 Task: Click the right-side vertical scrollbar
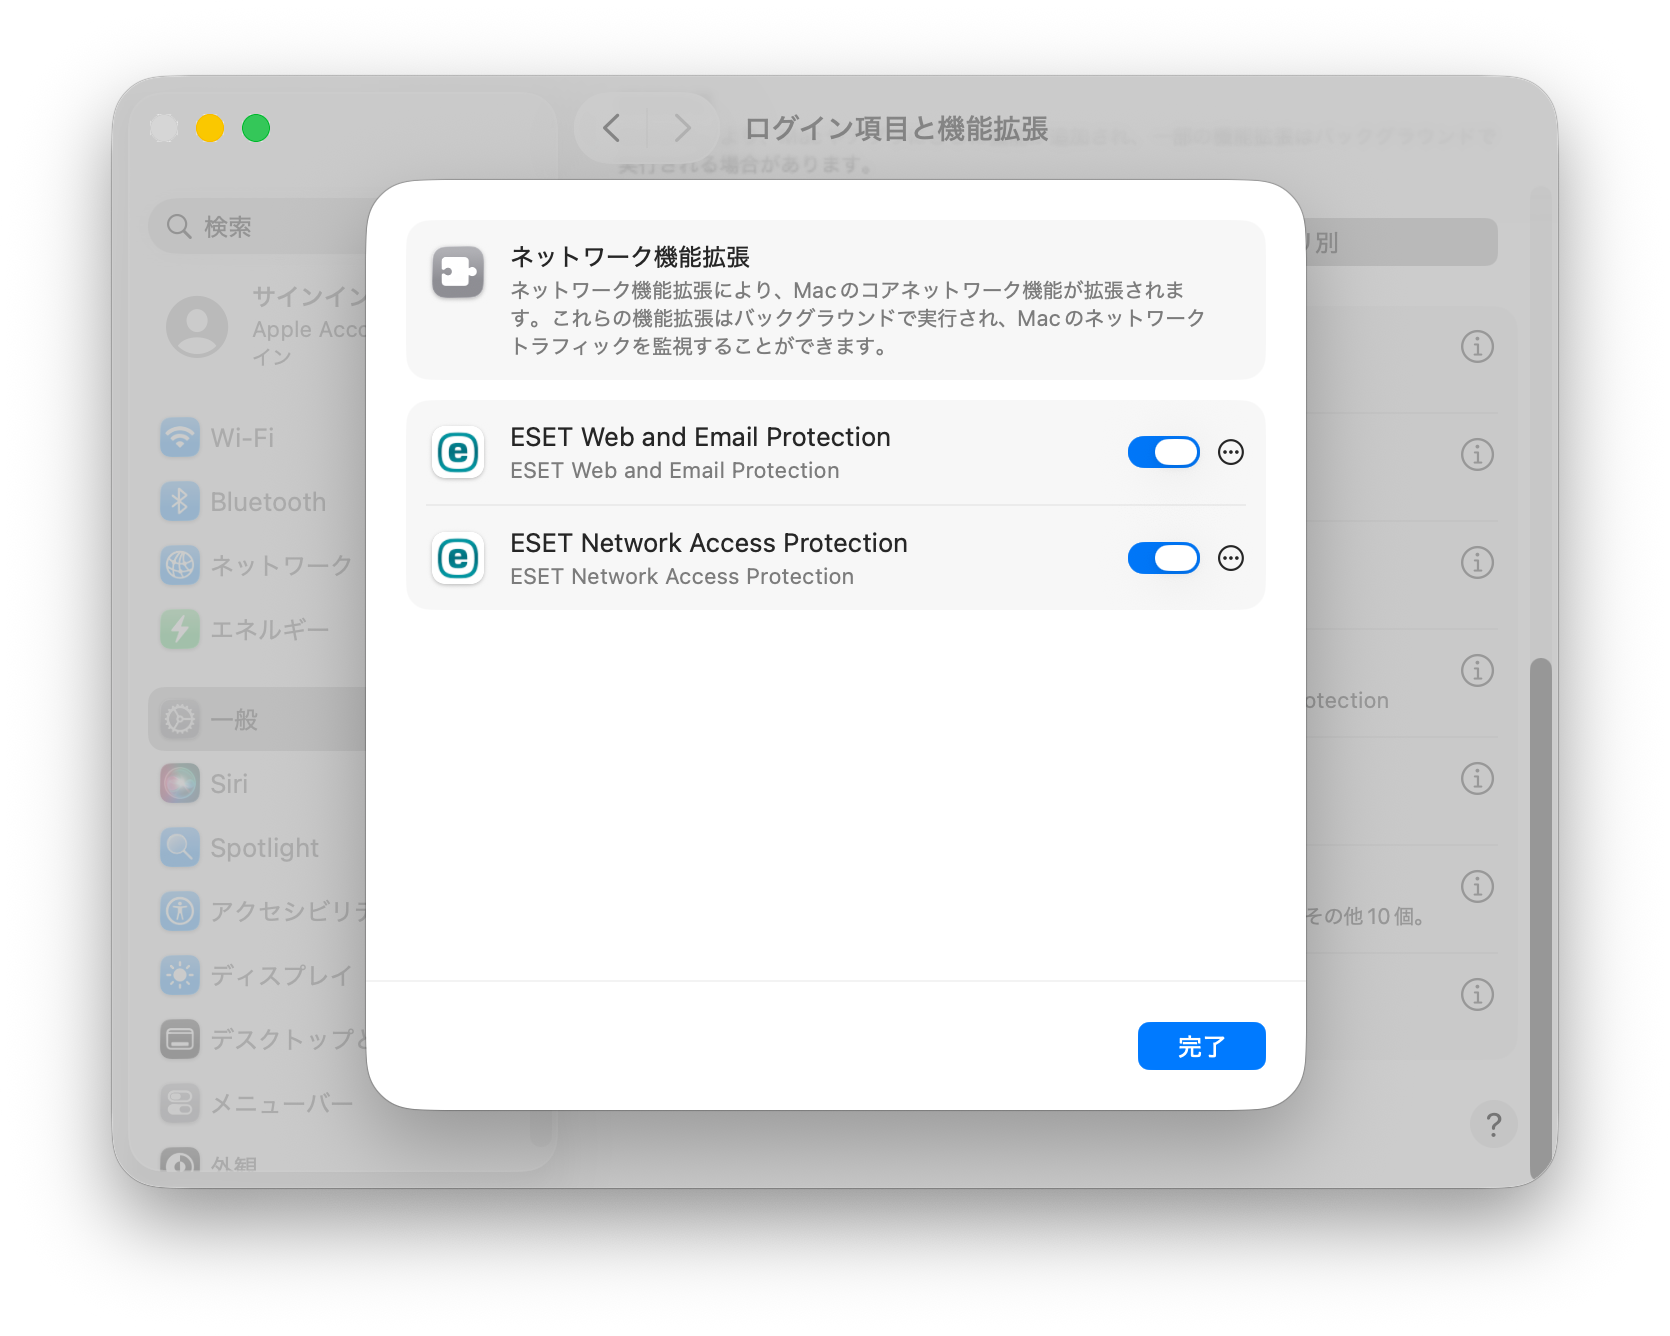(x=1541, y=900)
